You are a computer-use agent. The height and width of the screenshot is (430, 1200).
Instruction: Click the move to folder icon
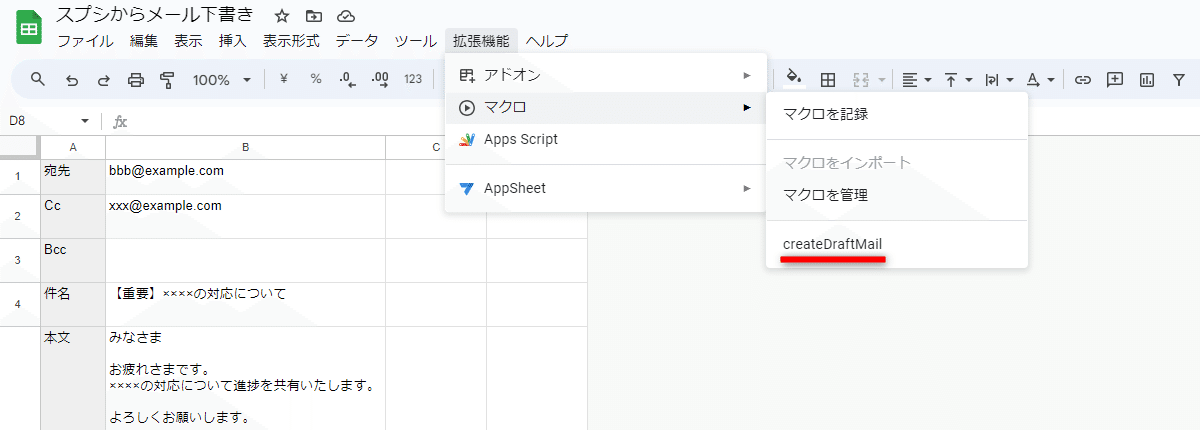[314, 16]
